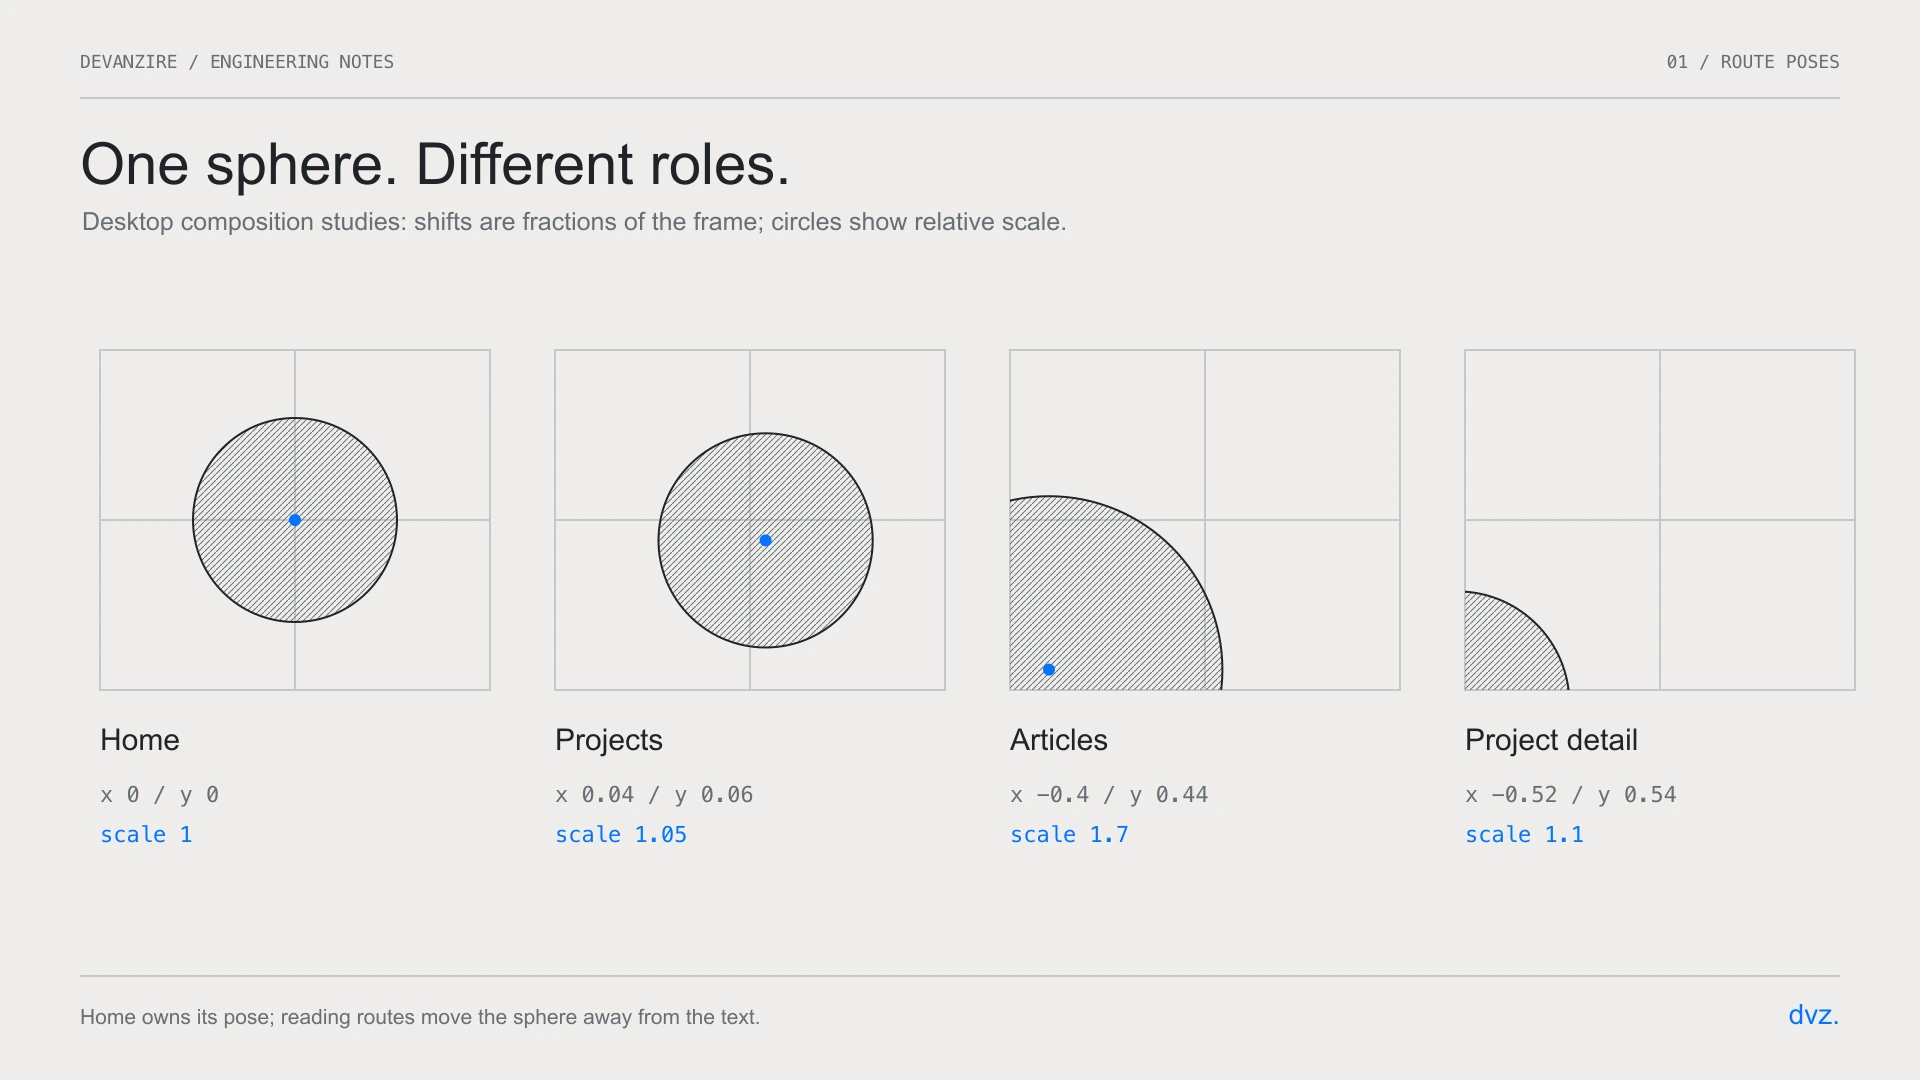Click the 'Articles' caption
Image resolution: width=1920 pixels, height=1080 pixels.
click(1059, 740)
